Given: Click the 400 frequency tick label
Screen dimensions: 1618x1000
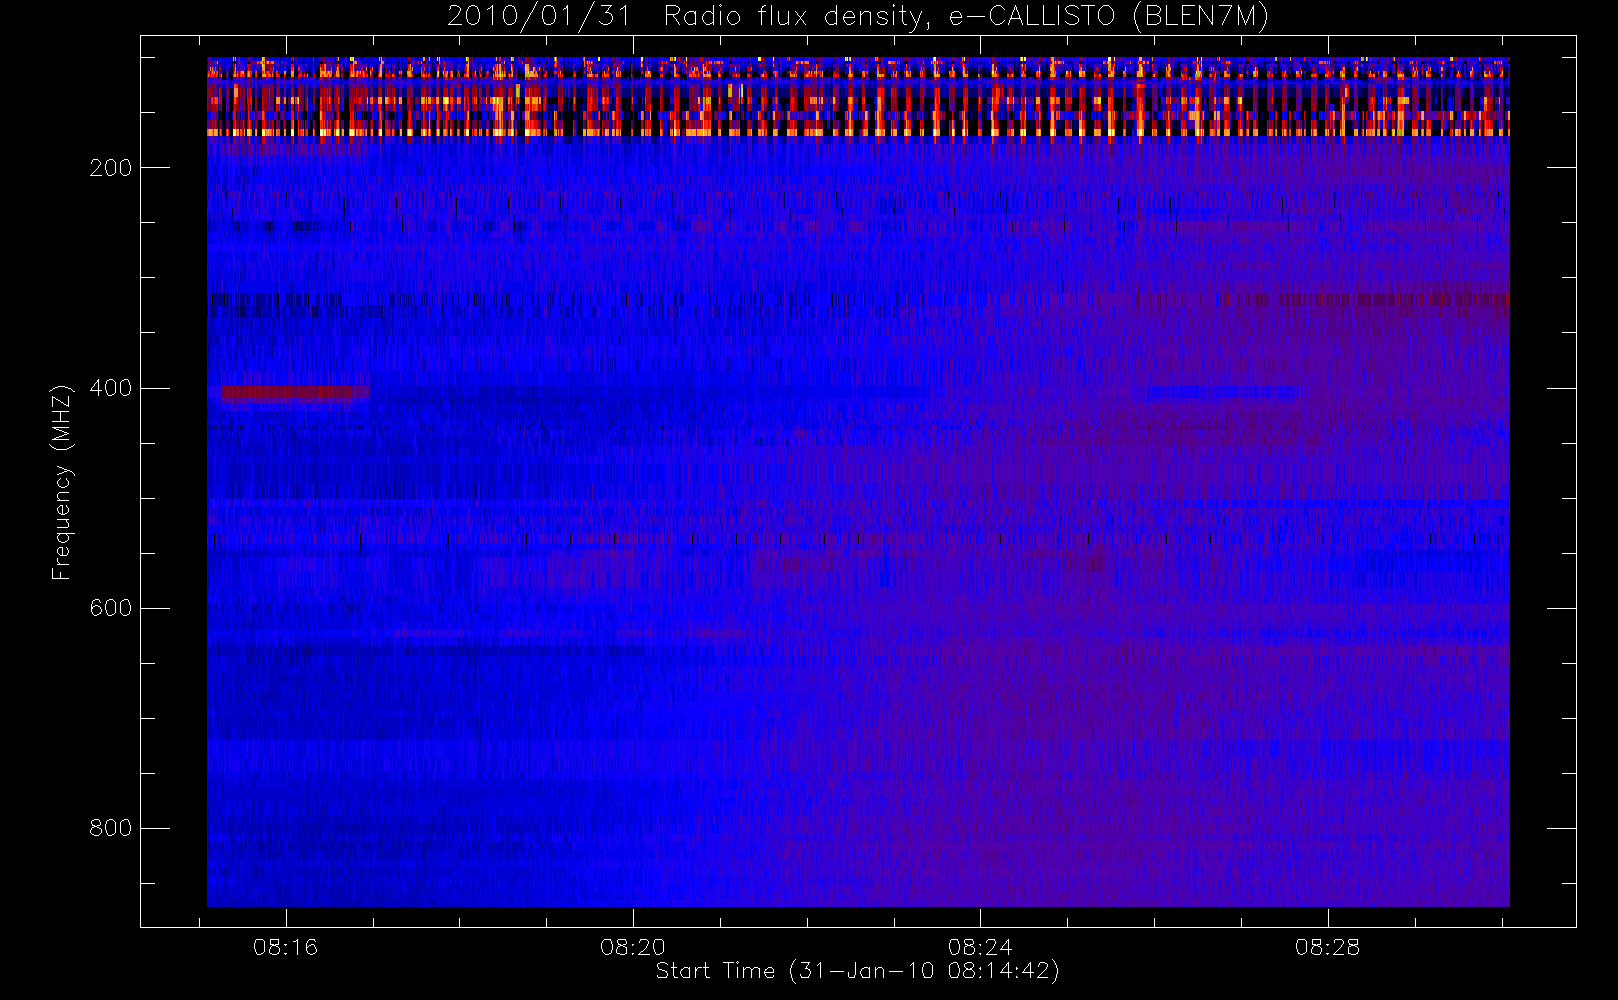Looking at the screenshot, I should (110, 388).
